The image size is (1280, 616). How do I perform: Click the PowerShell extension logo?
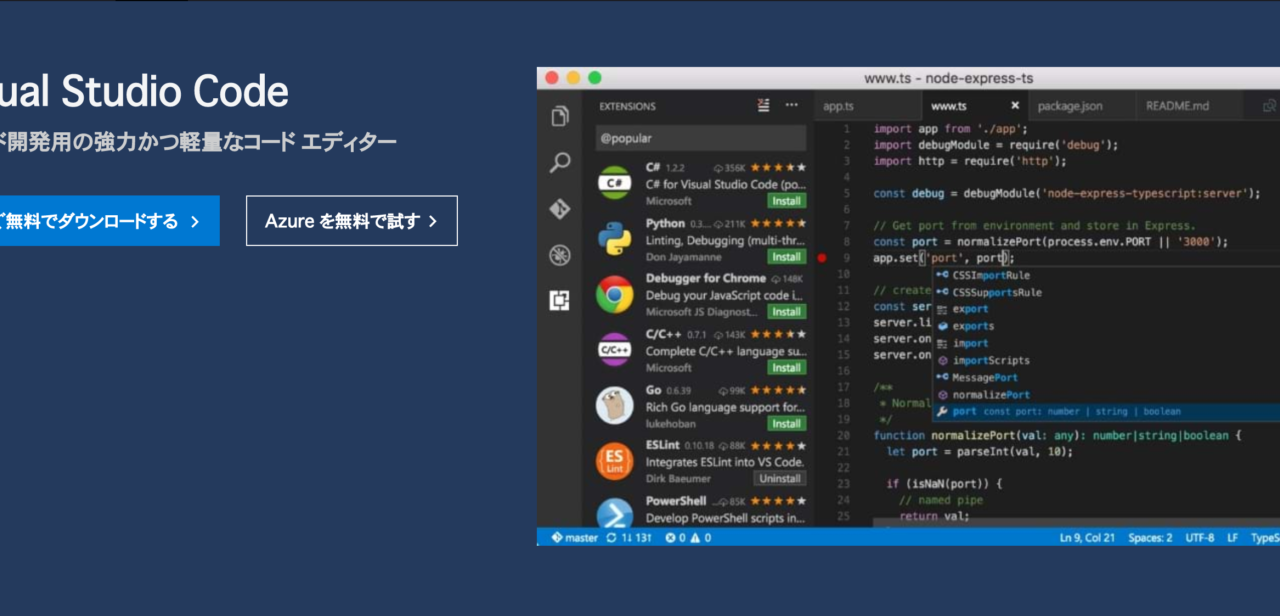(614, 514)
